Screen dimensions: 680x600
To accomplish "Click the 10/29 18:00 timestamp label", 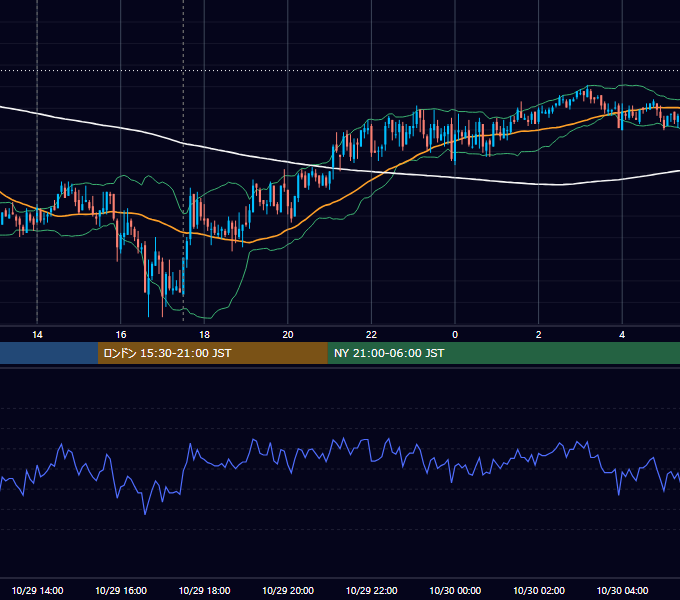I will (x=204, y=590).
